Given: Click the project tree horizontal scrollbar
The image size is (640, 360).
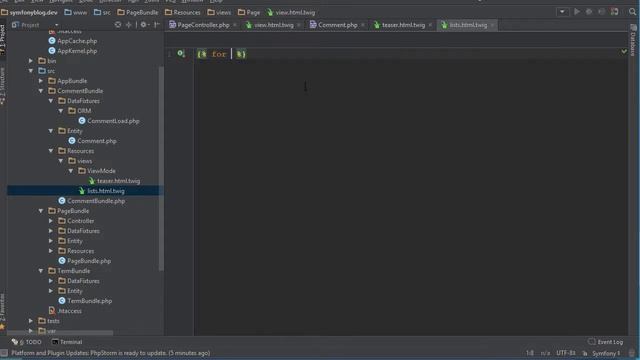Looking at the screenshot, I should 60,333.
